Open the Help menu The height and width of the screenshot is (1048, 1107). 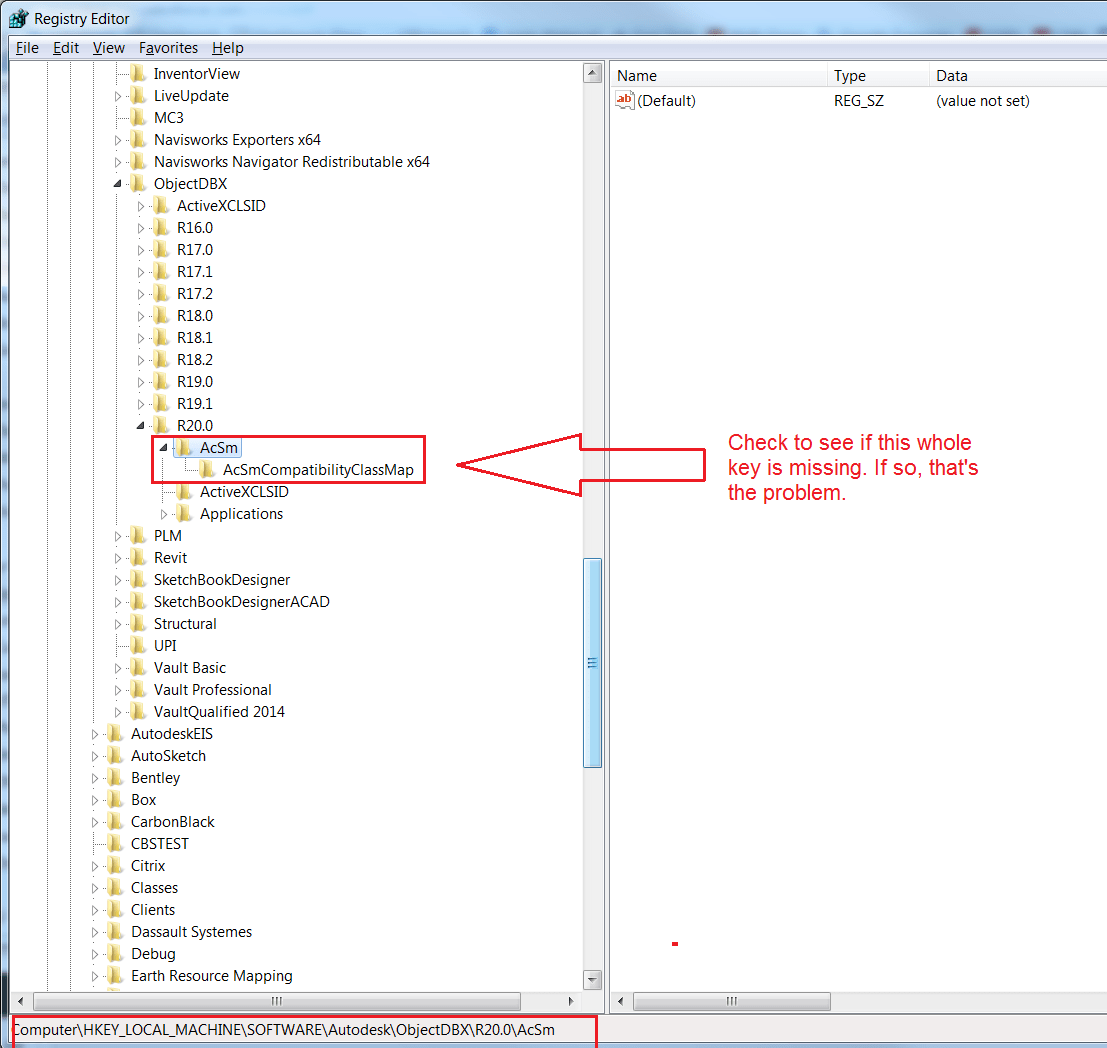pos(227,48)
